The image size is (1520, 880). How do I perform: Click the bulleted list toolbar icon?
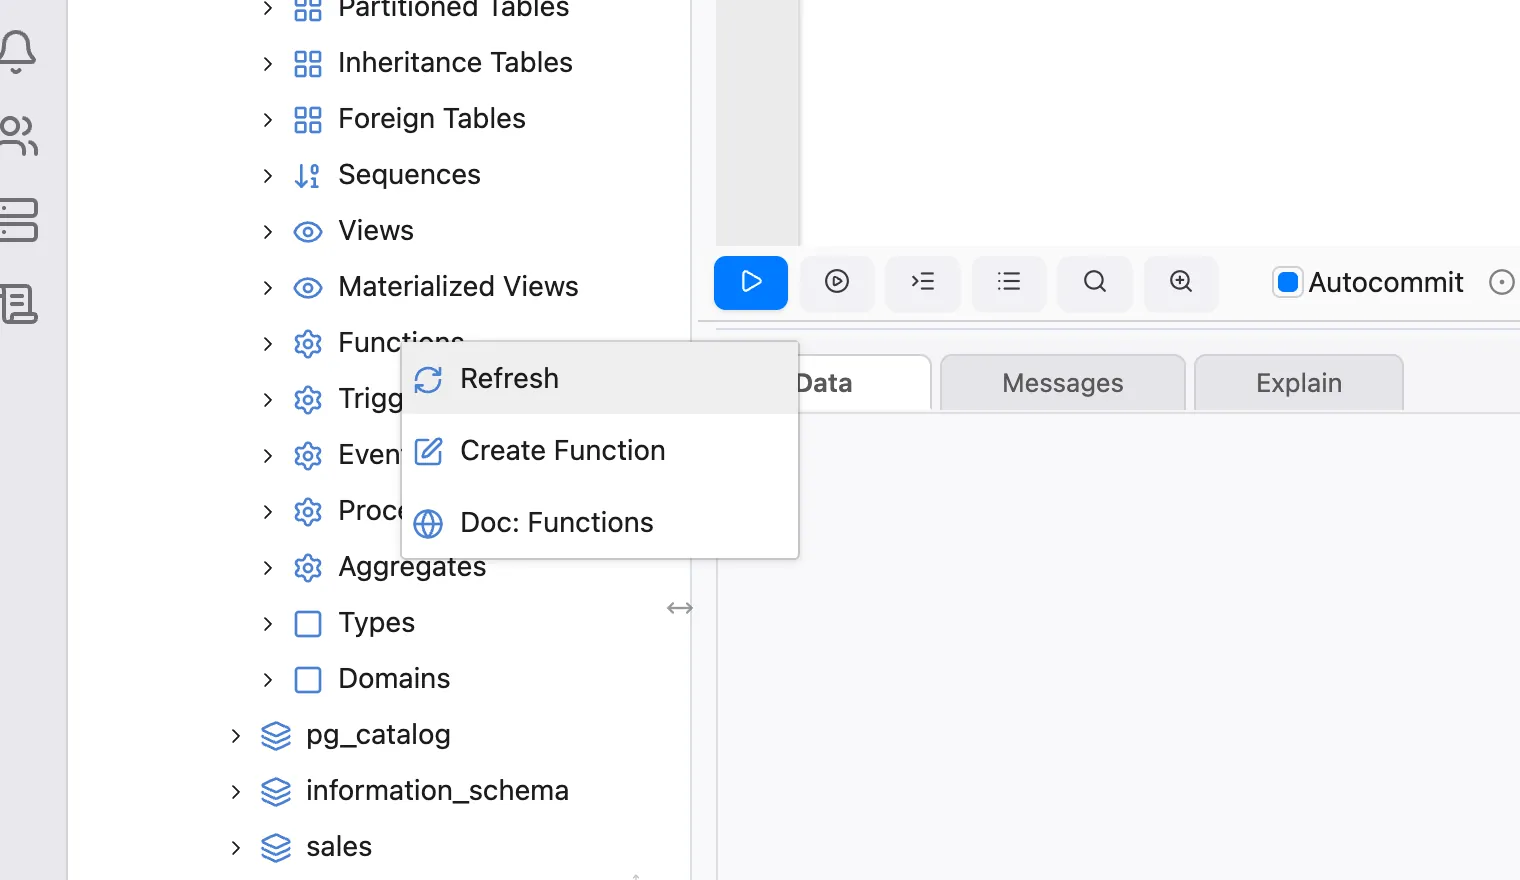pyautogui.click(x=1009, y=283)
